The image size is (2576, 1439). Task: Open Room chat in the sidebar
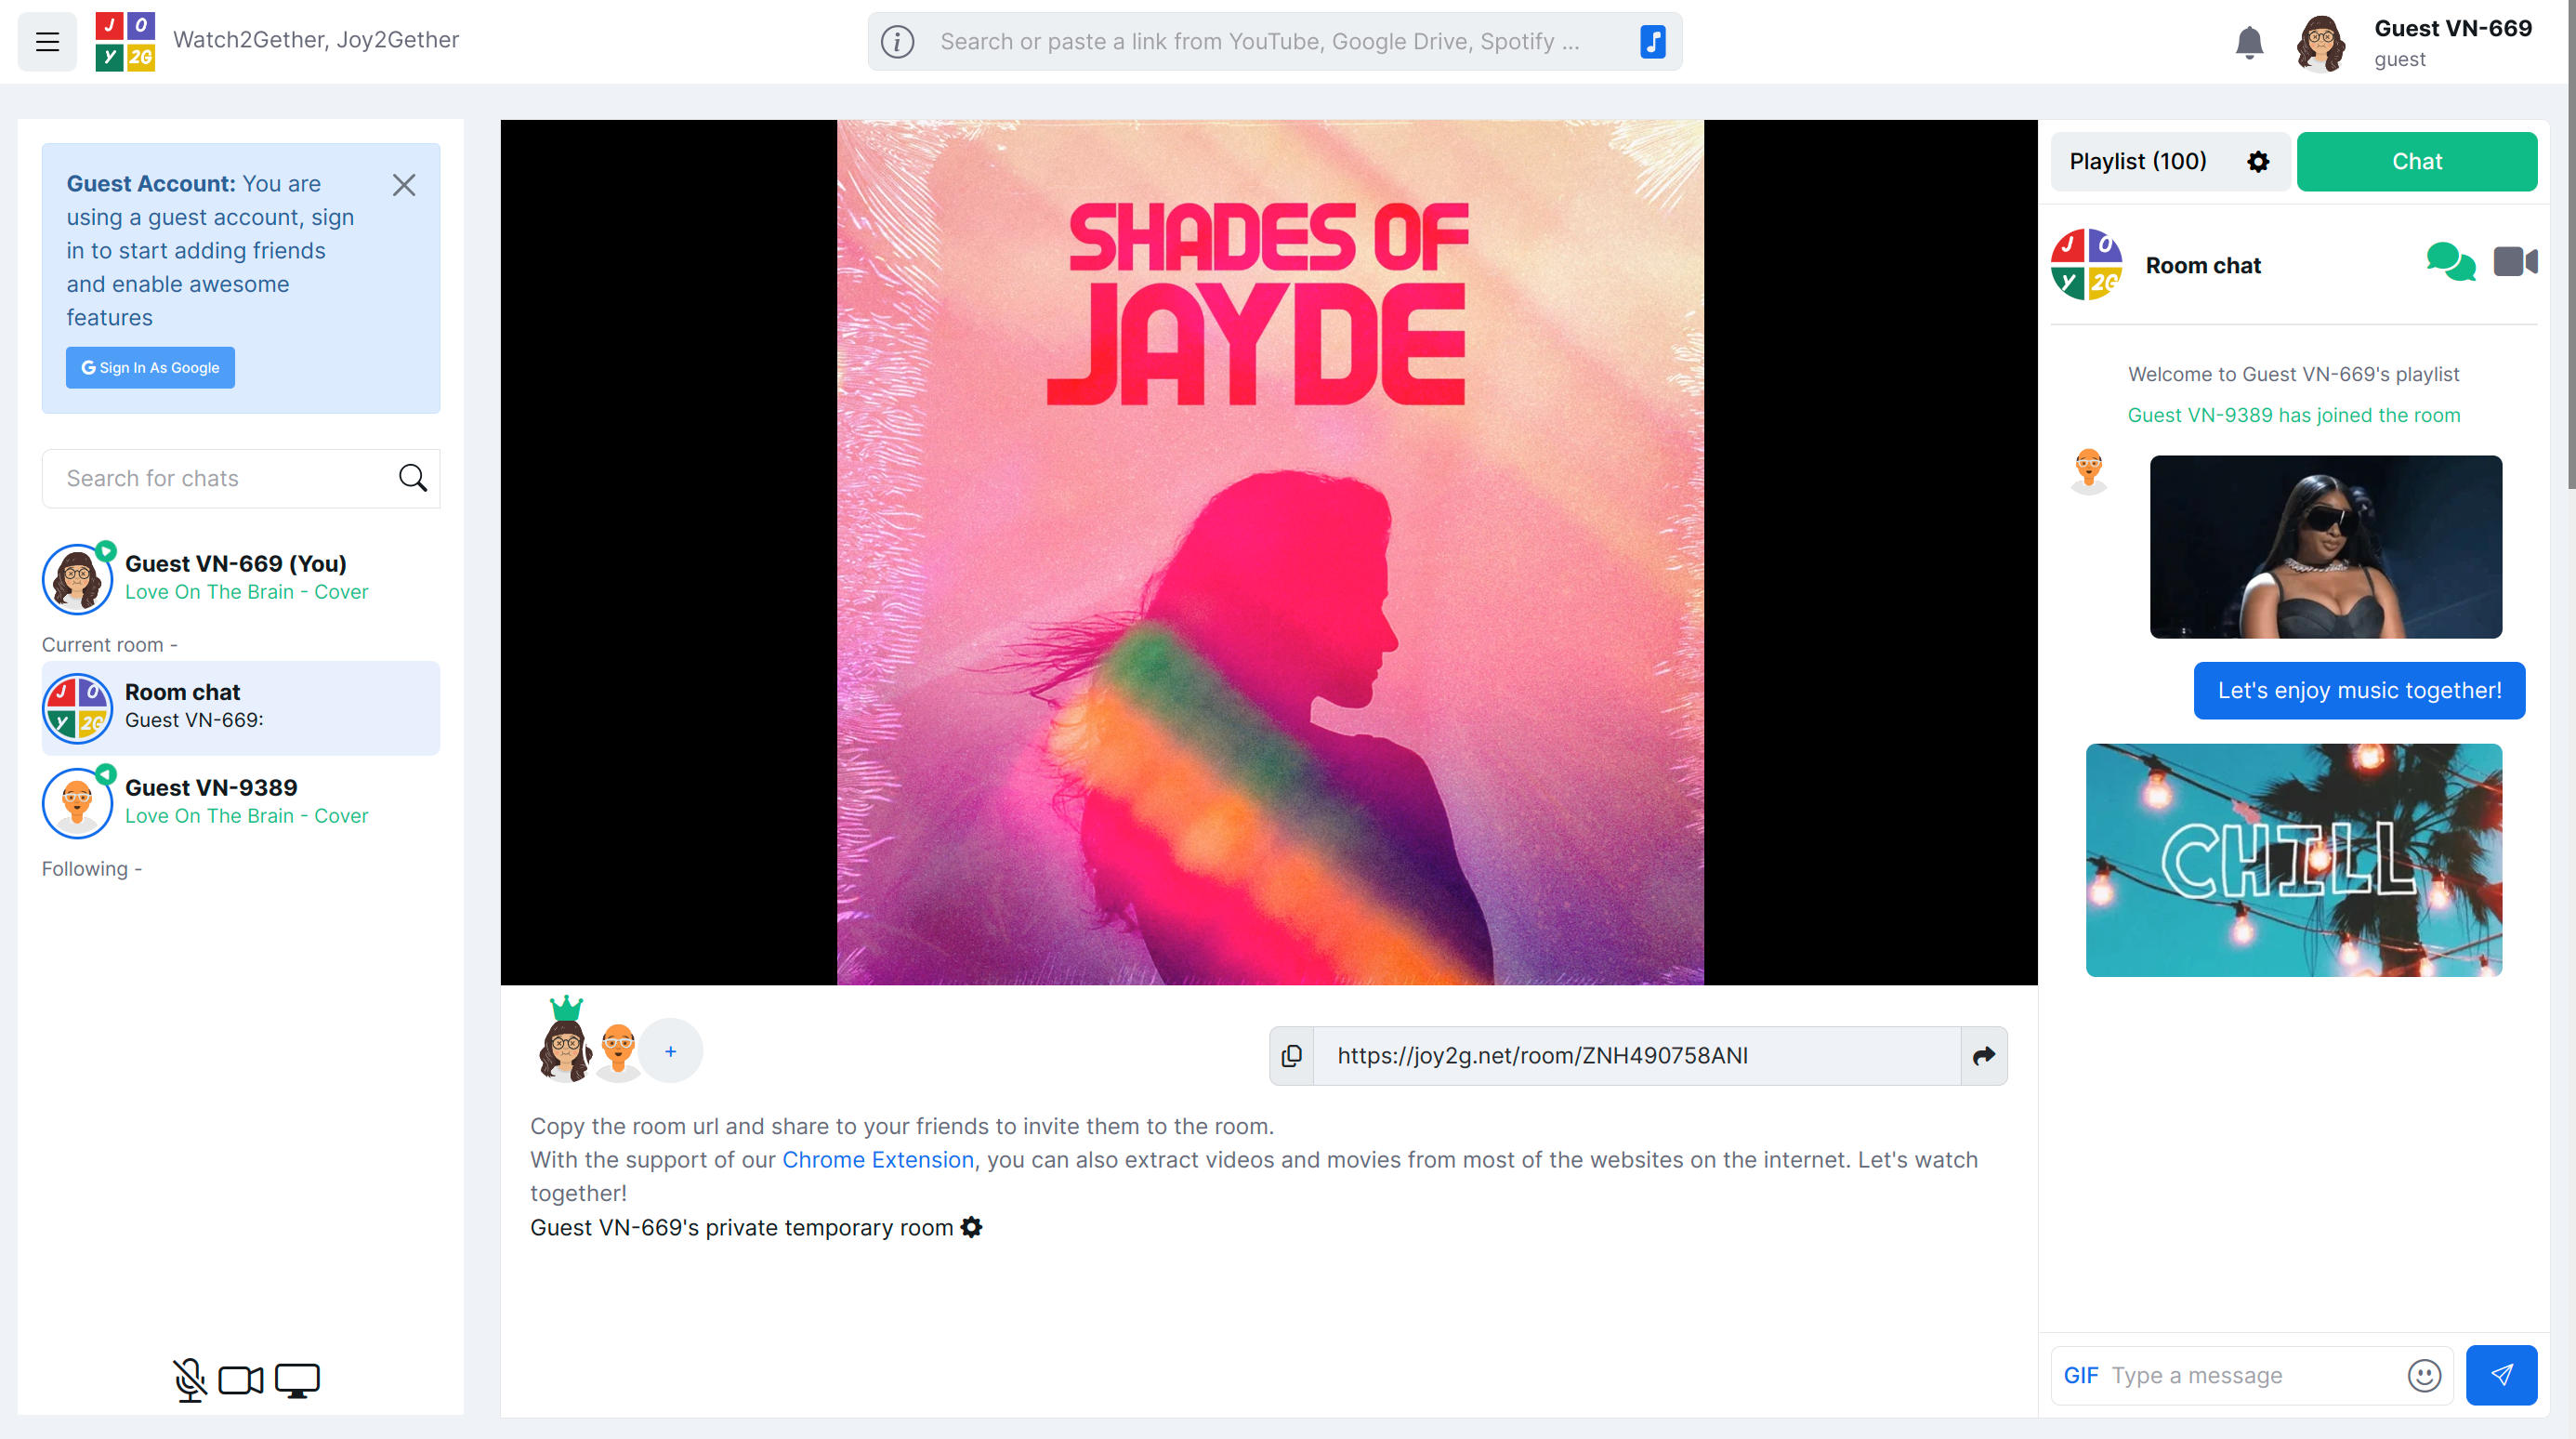coord(240,707)
